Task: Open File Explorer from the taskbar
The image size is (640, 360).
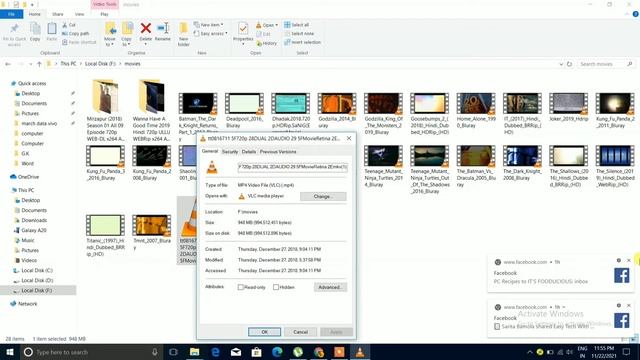Action: [x=195, y=352]
